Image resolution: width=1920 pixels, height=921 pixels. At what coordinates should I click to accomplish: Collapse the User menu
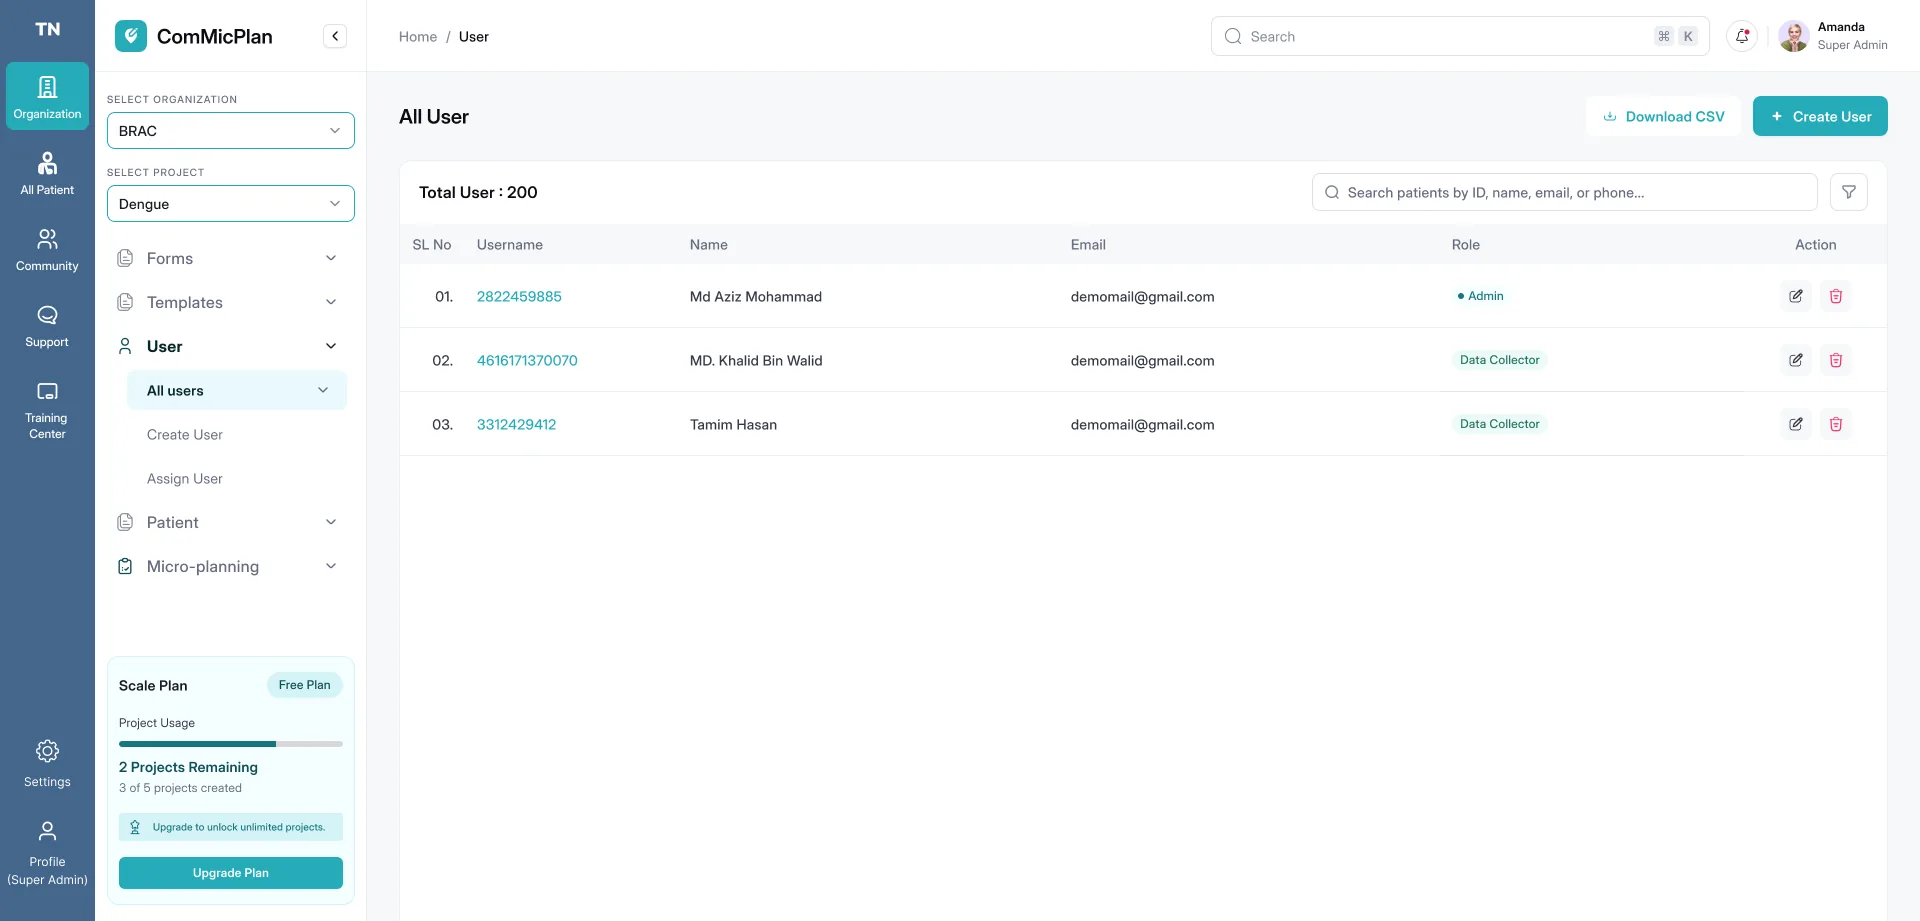click(x=229, y=346)
